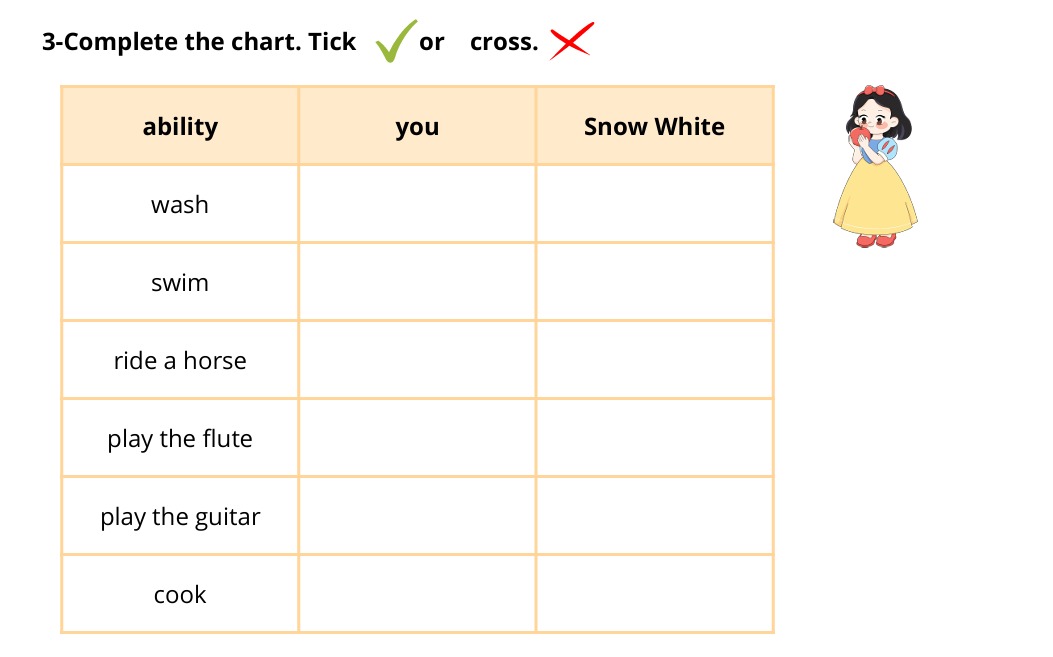
Task: Click the Snow White cell for wash
Action: 655,204
